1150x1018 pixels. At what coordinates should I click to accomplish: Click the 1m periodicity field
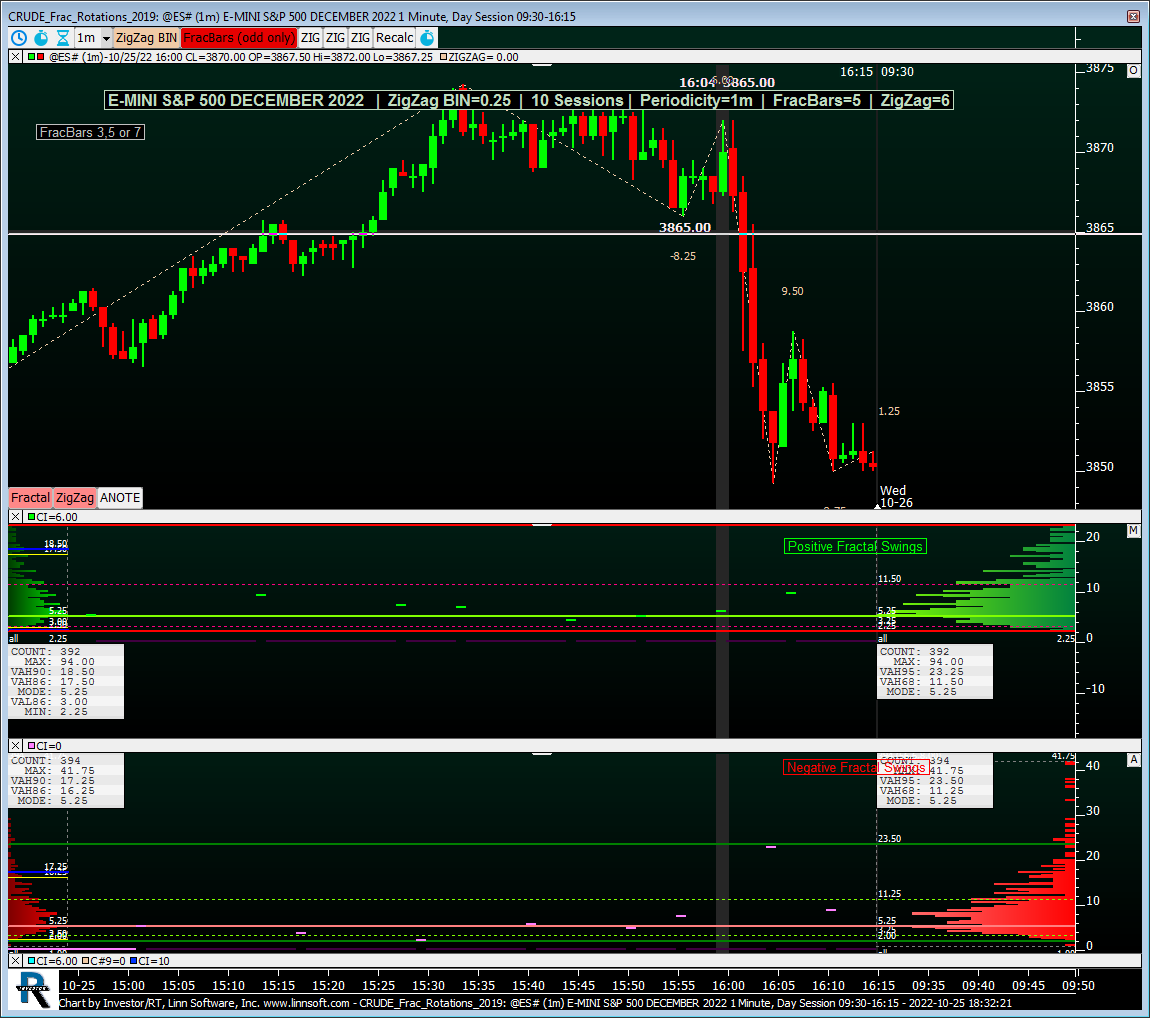pyautogui.click(x=87, y=38)
